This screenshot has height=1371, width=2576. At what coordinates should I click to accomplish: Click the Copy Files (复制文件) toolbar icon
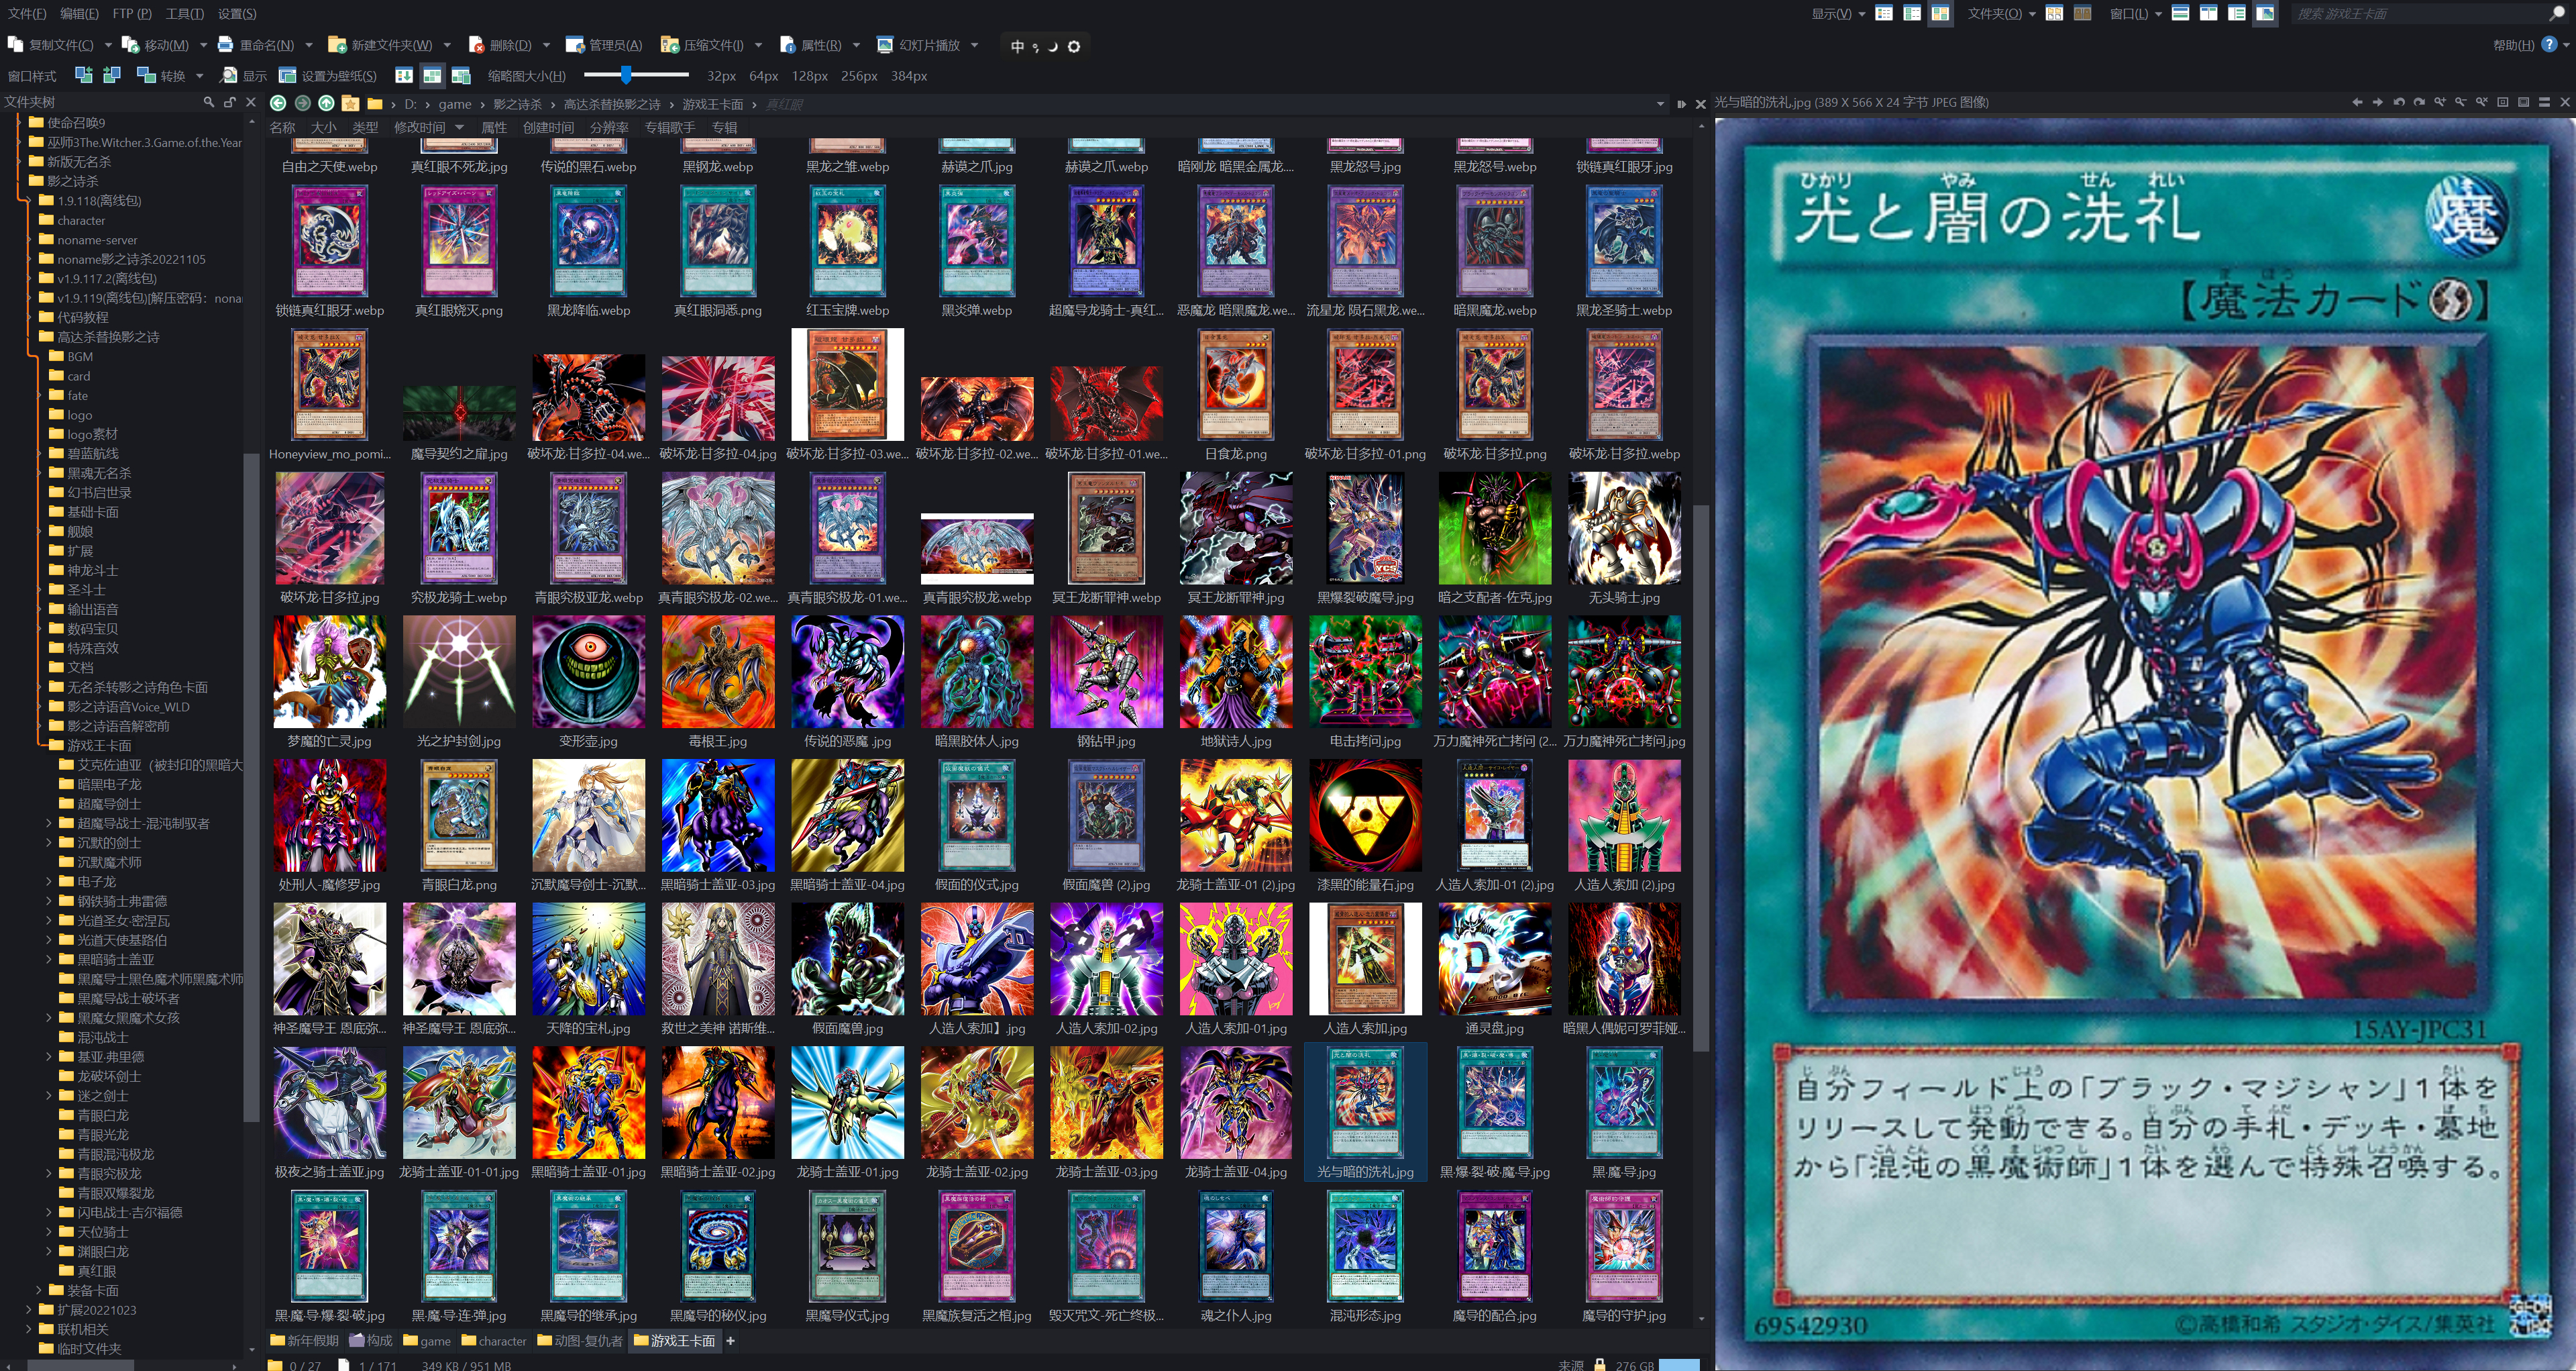point(15,45)
